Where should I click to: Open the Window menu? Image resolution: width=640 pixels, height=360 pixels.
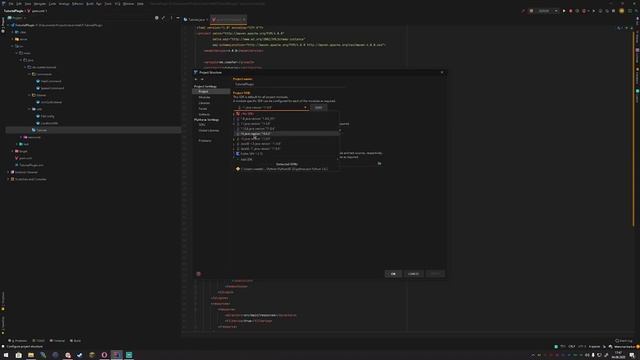tap(129, 4)
